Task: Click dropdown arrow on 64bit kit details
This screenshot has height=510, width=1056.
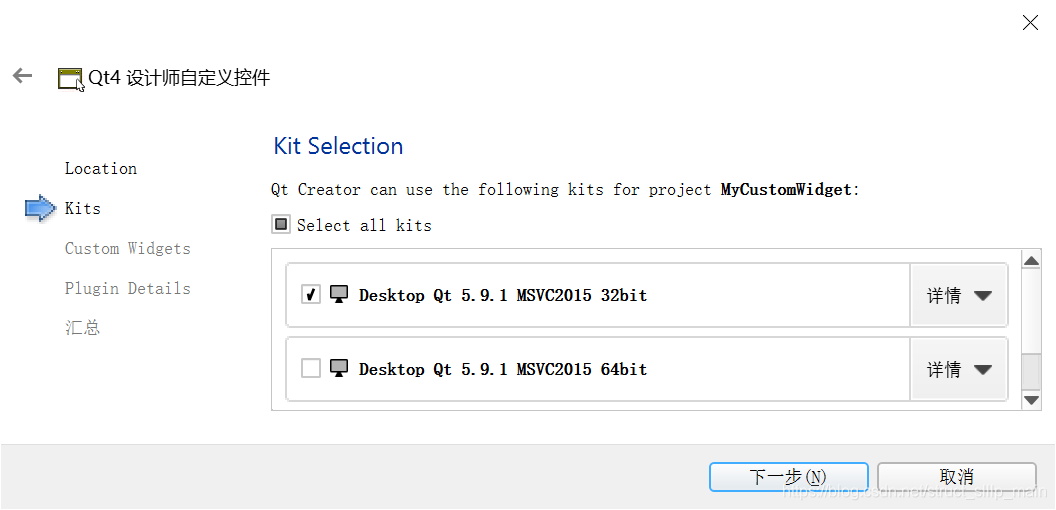Action: [x=983, y=369]
